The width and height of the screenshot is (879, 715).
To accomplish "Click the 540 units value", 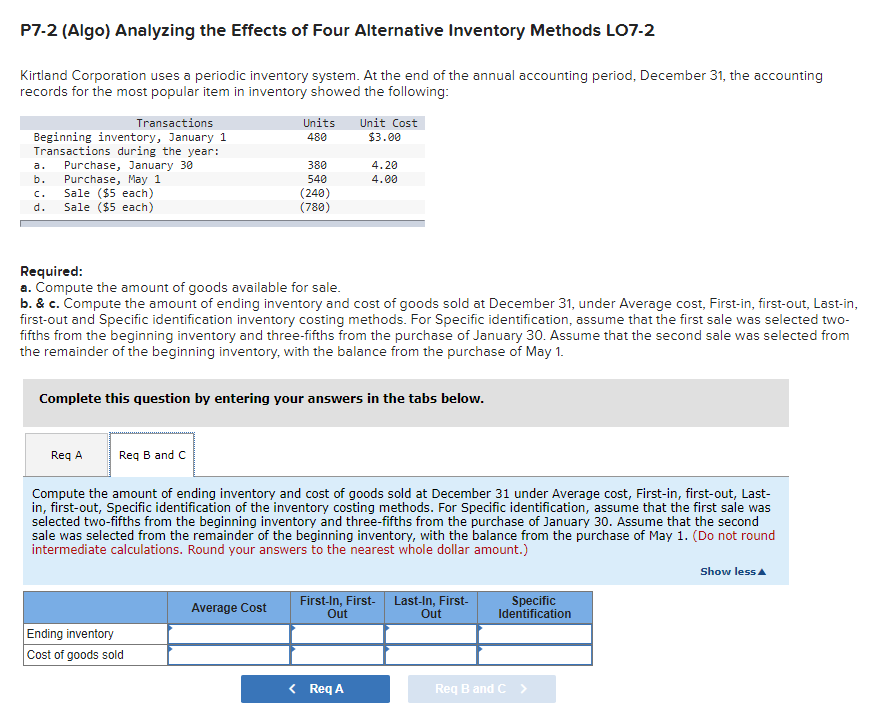I will pos(317,179).
